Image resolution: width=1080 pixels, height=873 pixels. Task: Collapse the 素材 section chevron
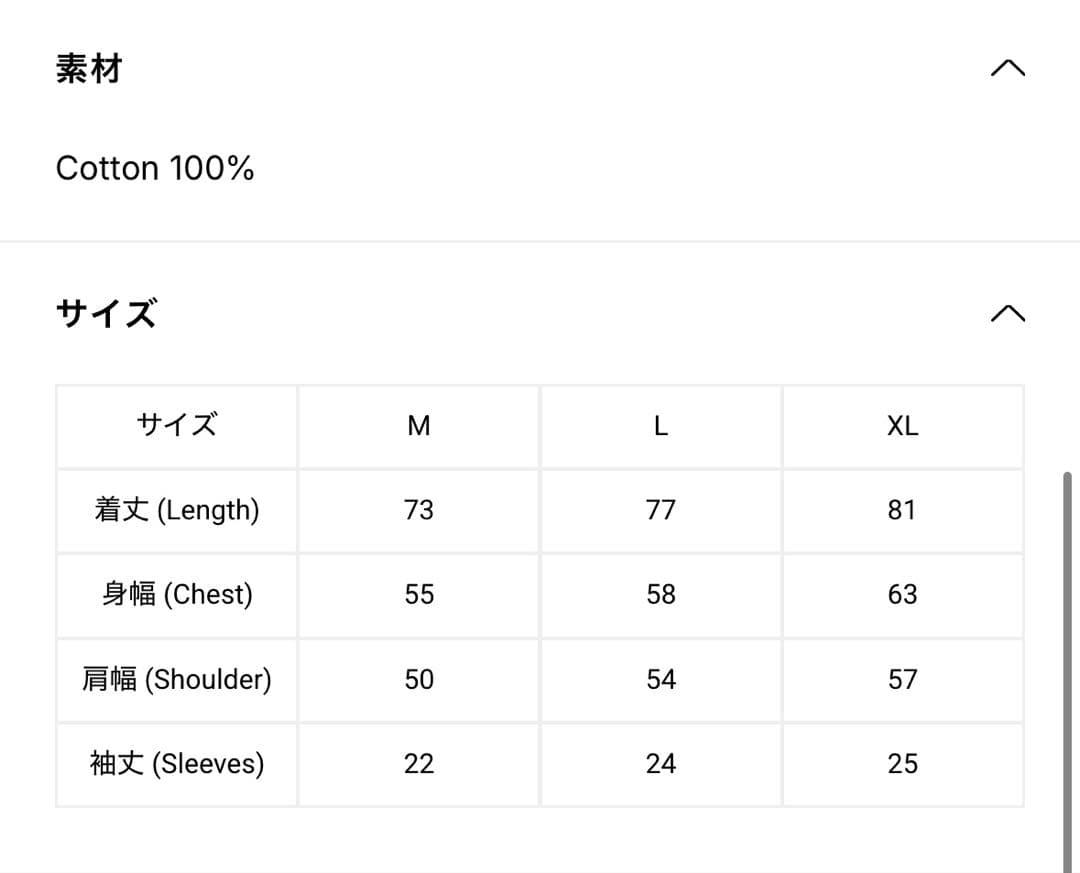point(1007,69)
